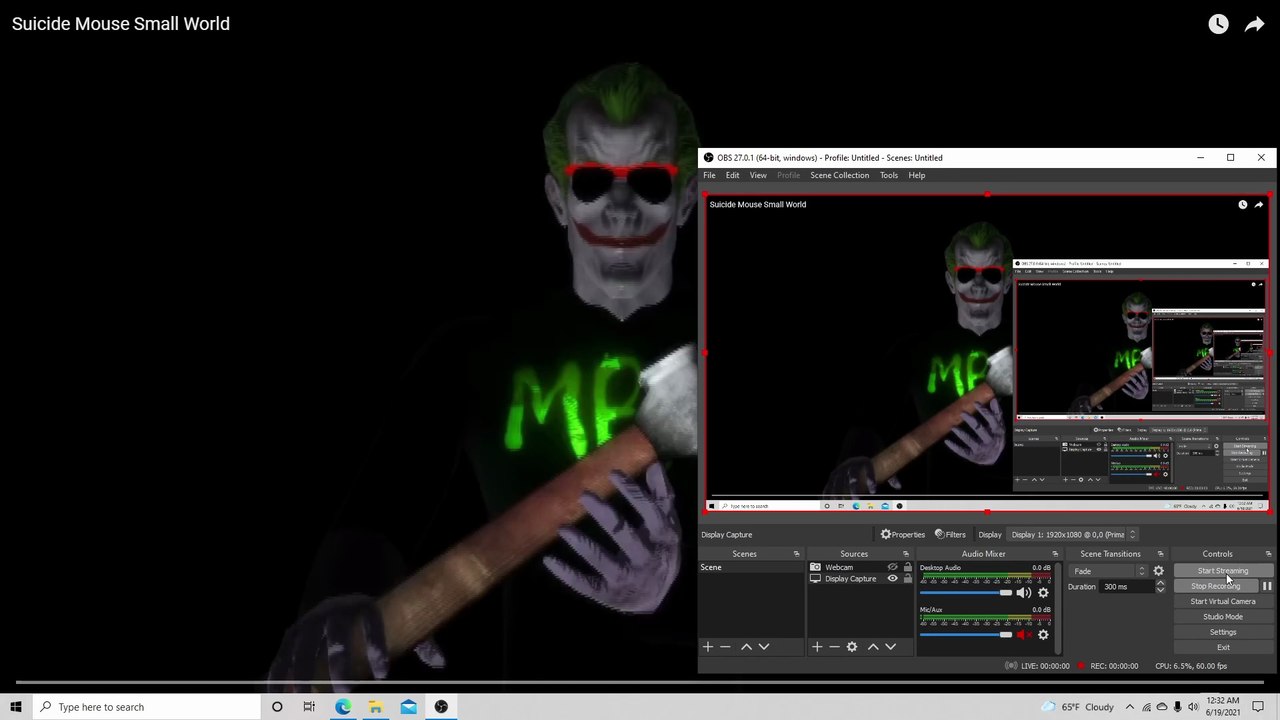Open File Explorer from taskbar

click(375, 707)
